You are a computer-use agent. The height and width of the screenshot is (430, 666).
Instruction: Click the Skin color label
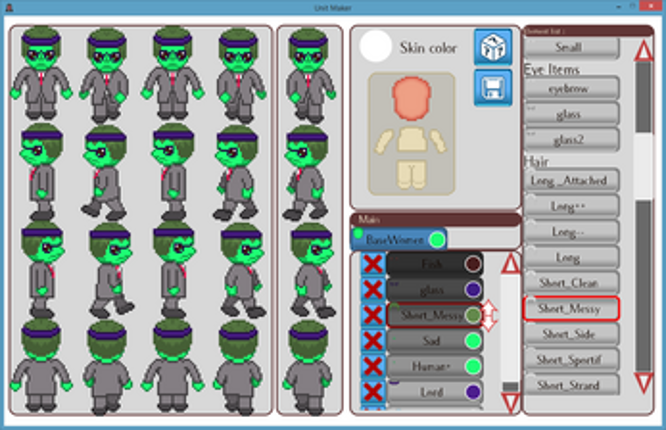pyautogui.click(x=428, y=48)
